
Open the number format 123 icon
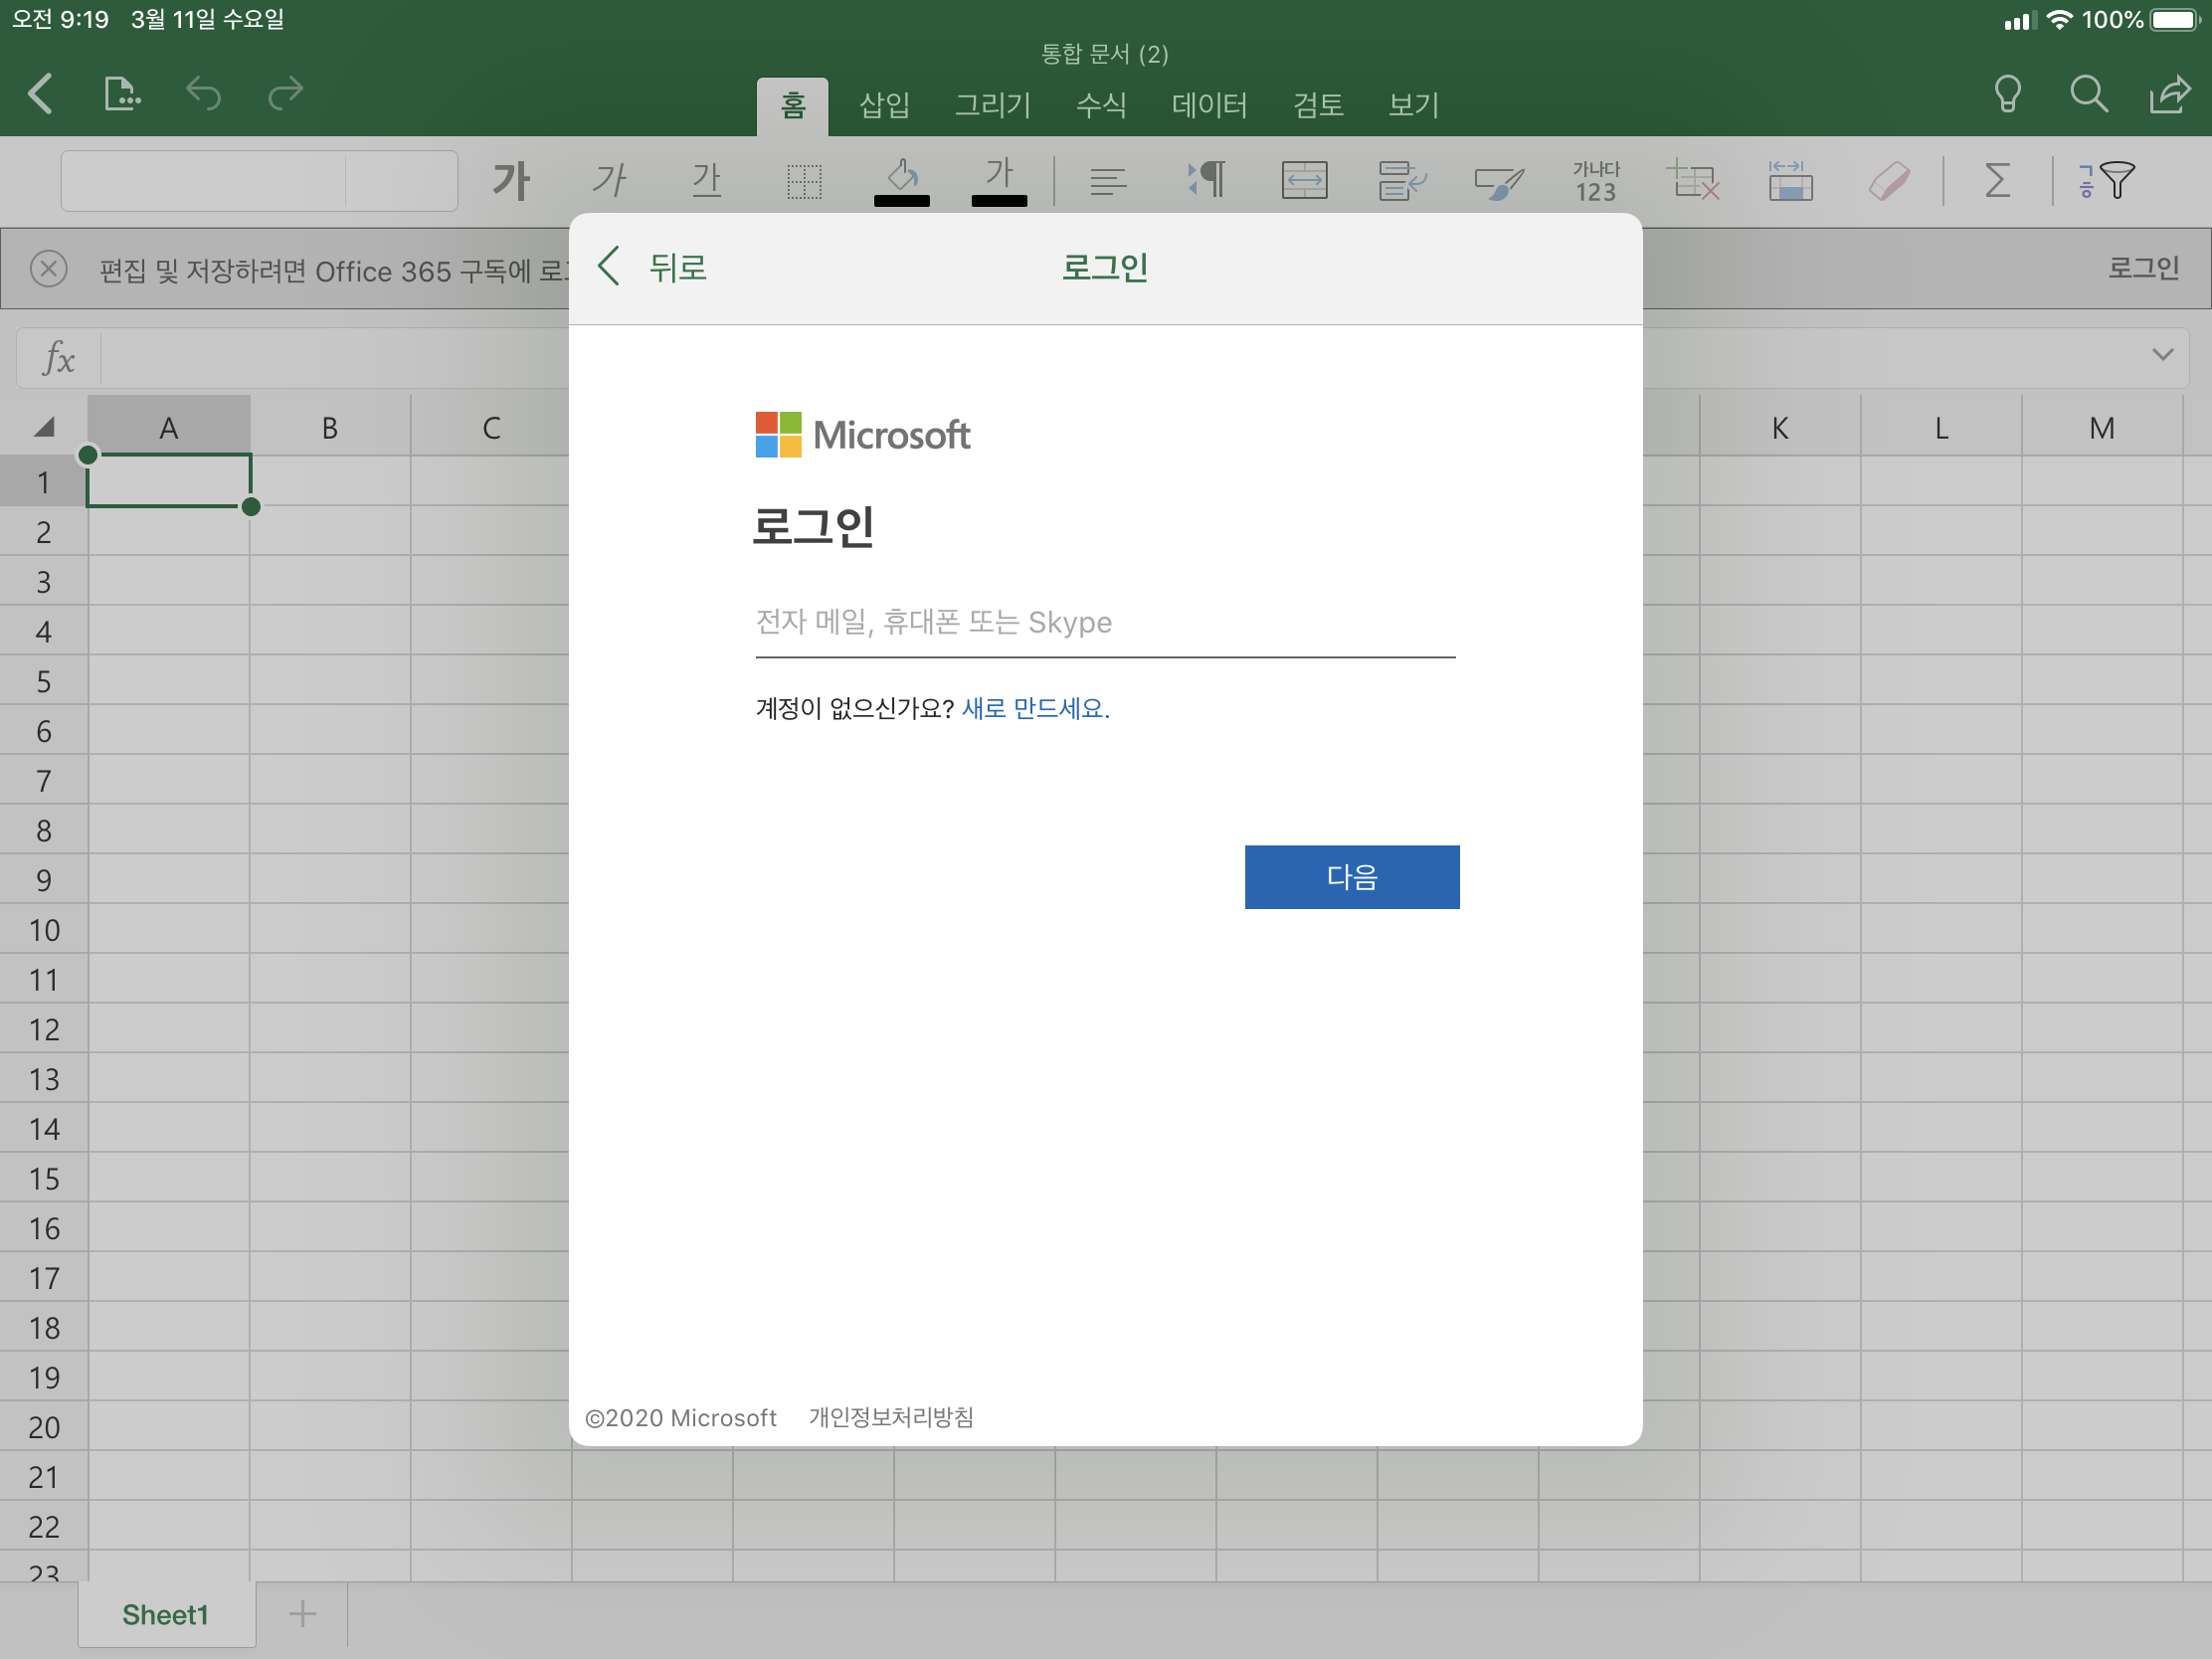[1595, 181]
